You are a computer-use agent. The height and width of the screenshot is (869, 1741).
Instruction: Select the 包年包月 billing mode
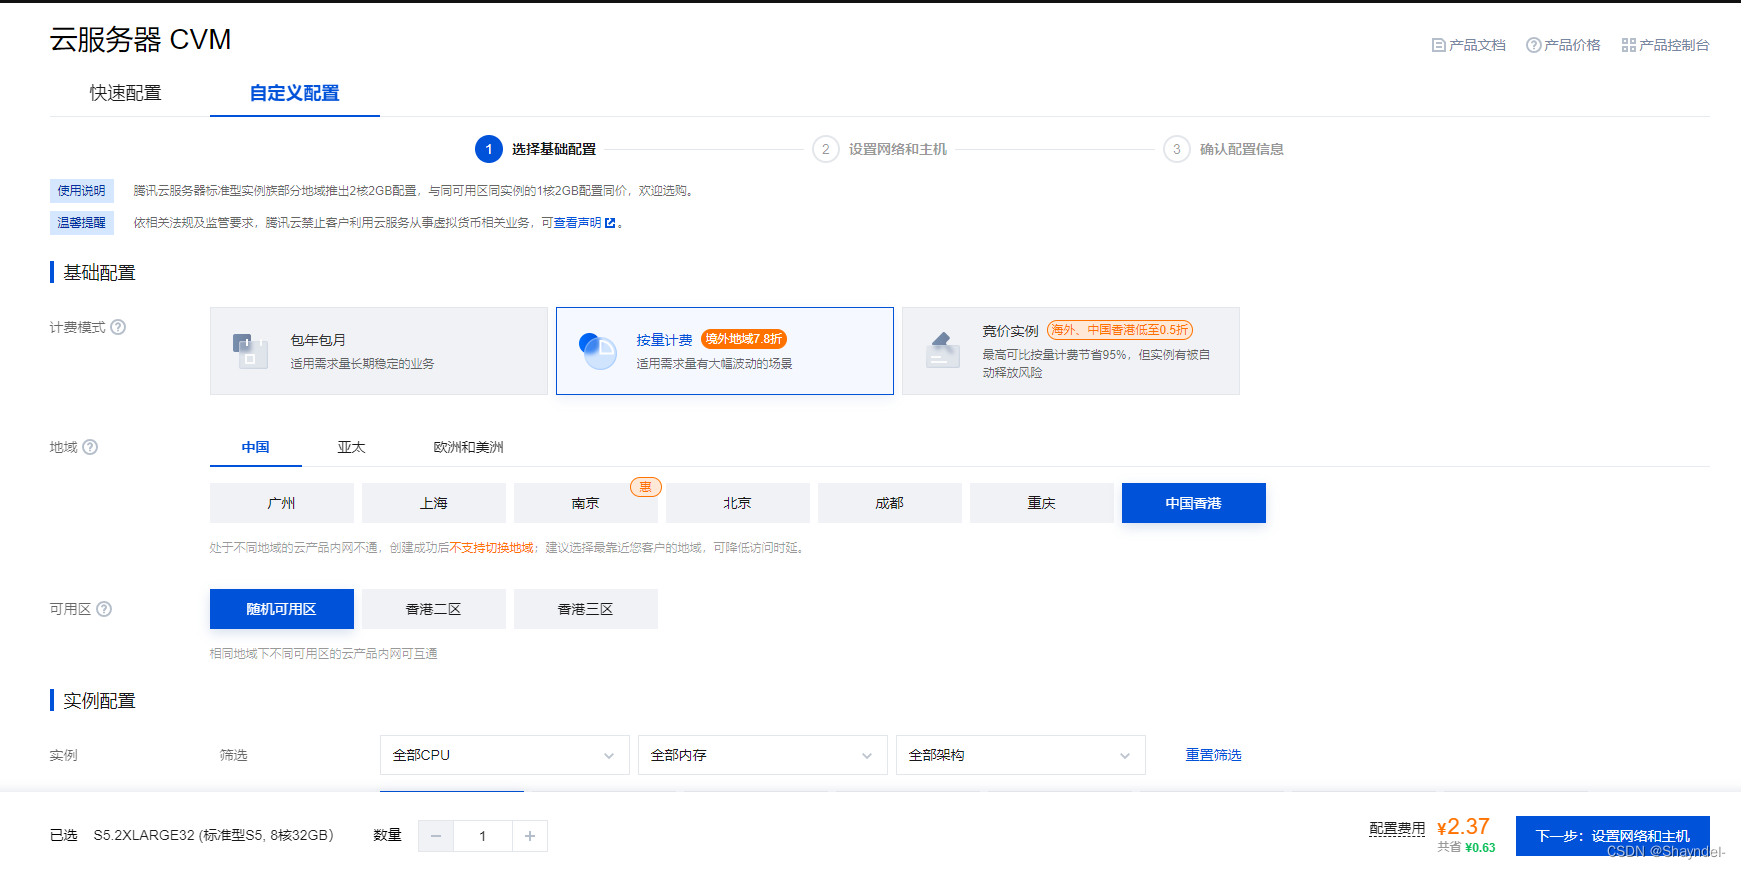point(379,351)
